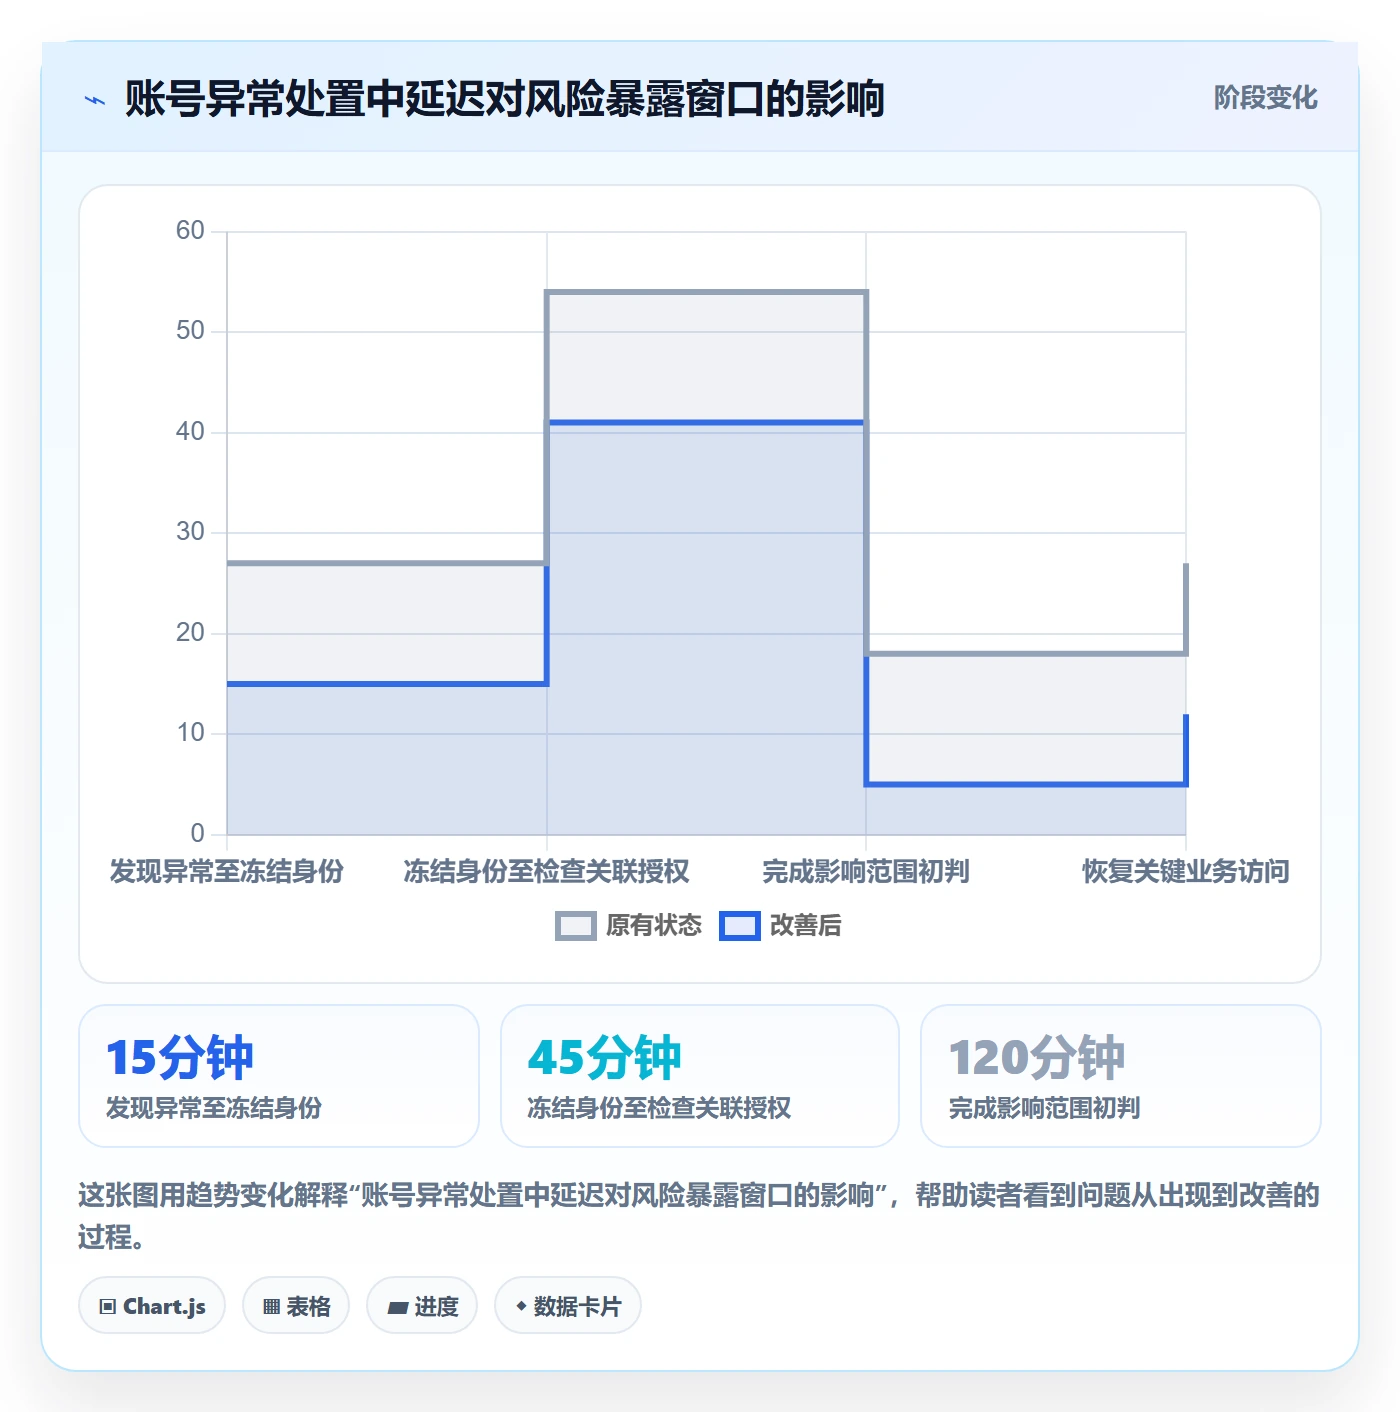Image resolution: width=1400 pixels, height=1412 pixels.
Task: Click the 原有状态 legend text
Action: tap(654, 926)
